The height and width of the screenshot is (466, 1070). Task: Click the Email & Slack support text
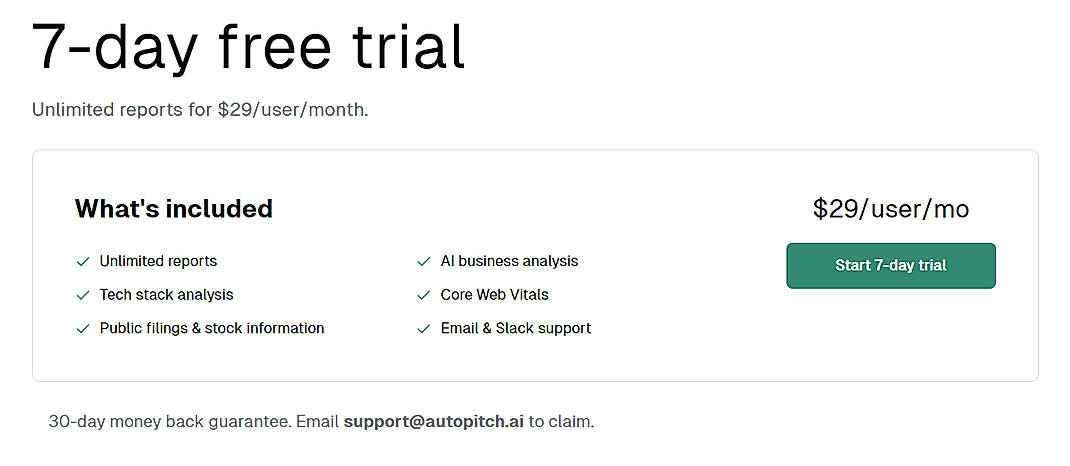click(515, 328)
